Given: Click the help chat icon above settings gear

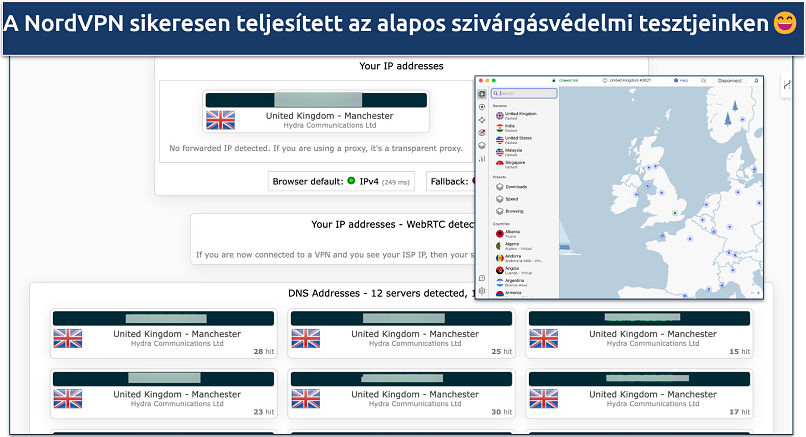Looking at the screenshot, I should tap(482, 278).
